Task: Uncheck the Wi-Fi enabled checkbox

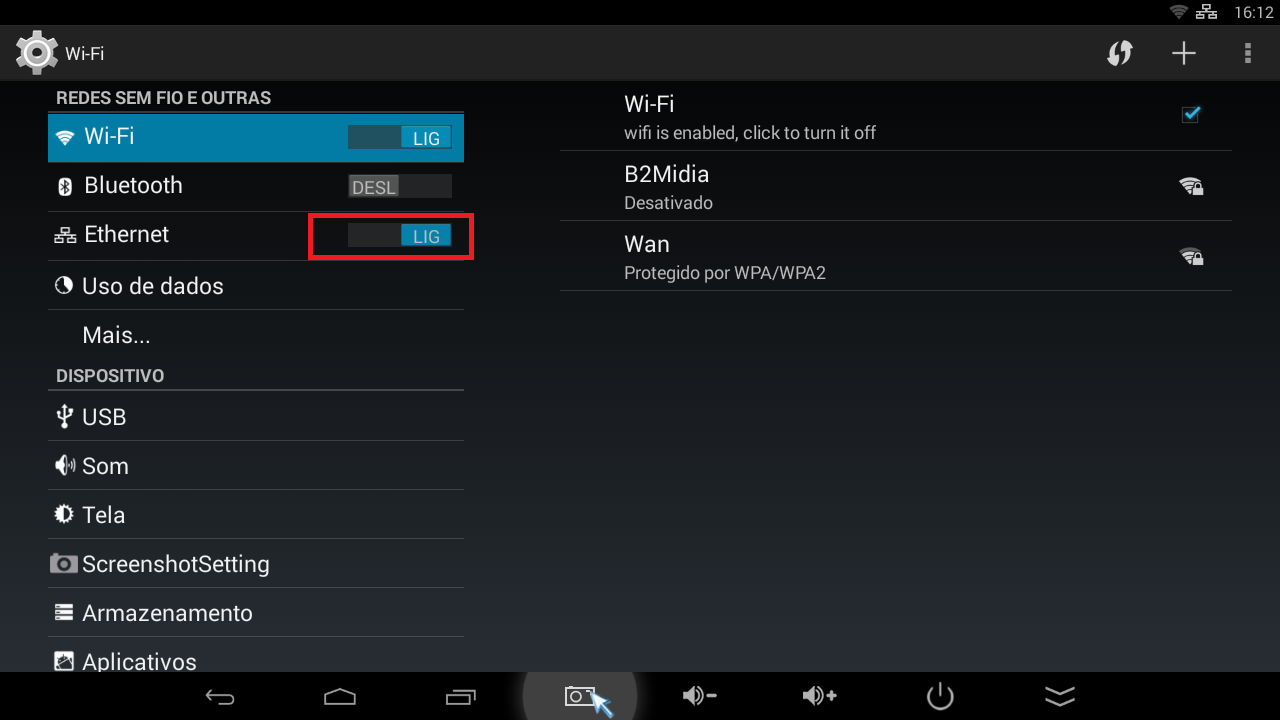Action: point(1190,114)
